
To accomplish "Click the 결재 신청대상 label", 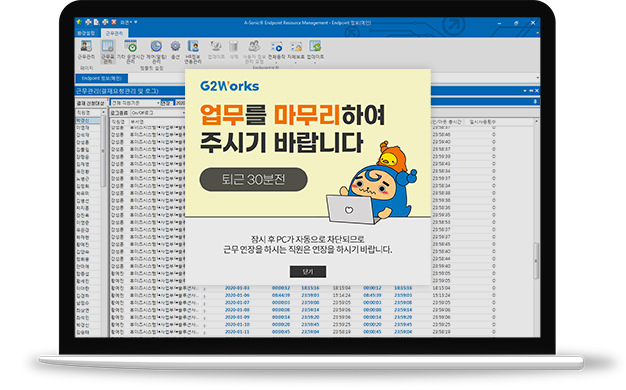I will click(x=91, y=103).
